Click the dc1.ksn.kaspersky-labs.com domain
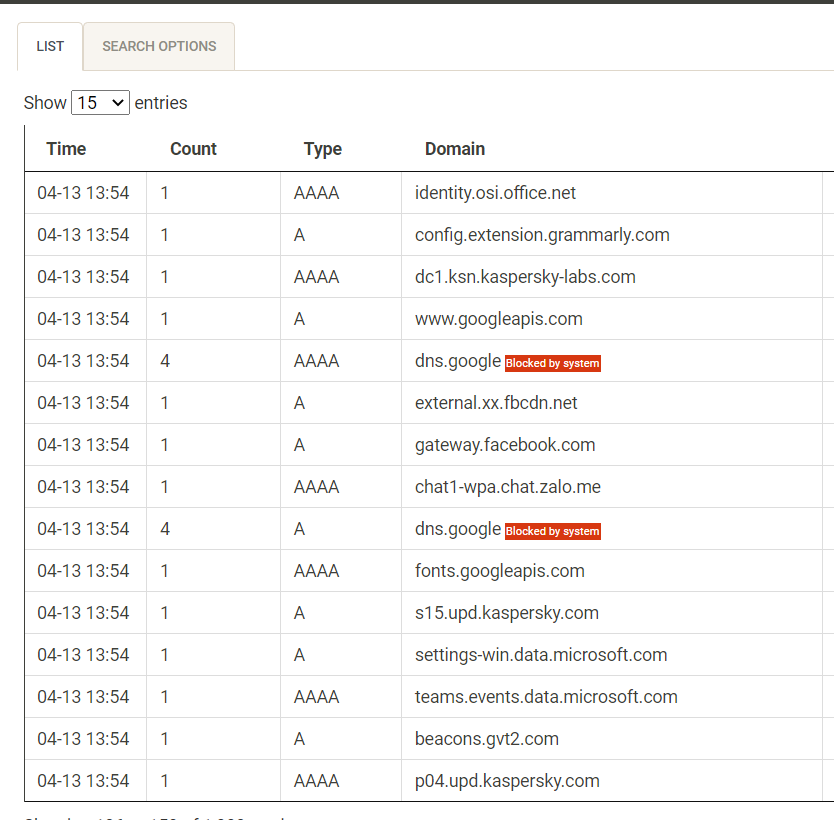The width and height of the screenshot is (834, 820). (x=525, y=277)
